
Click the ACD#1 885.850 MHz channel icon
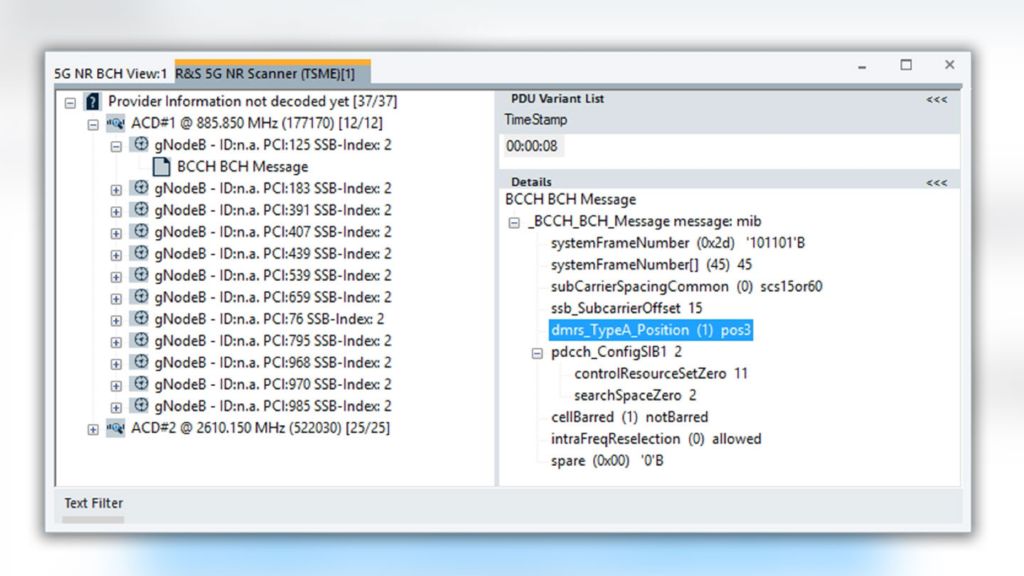(x=115, y=124)
